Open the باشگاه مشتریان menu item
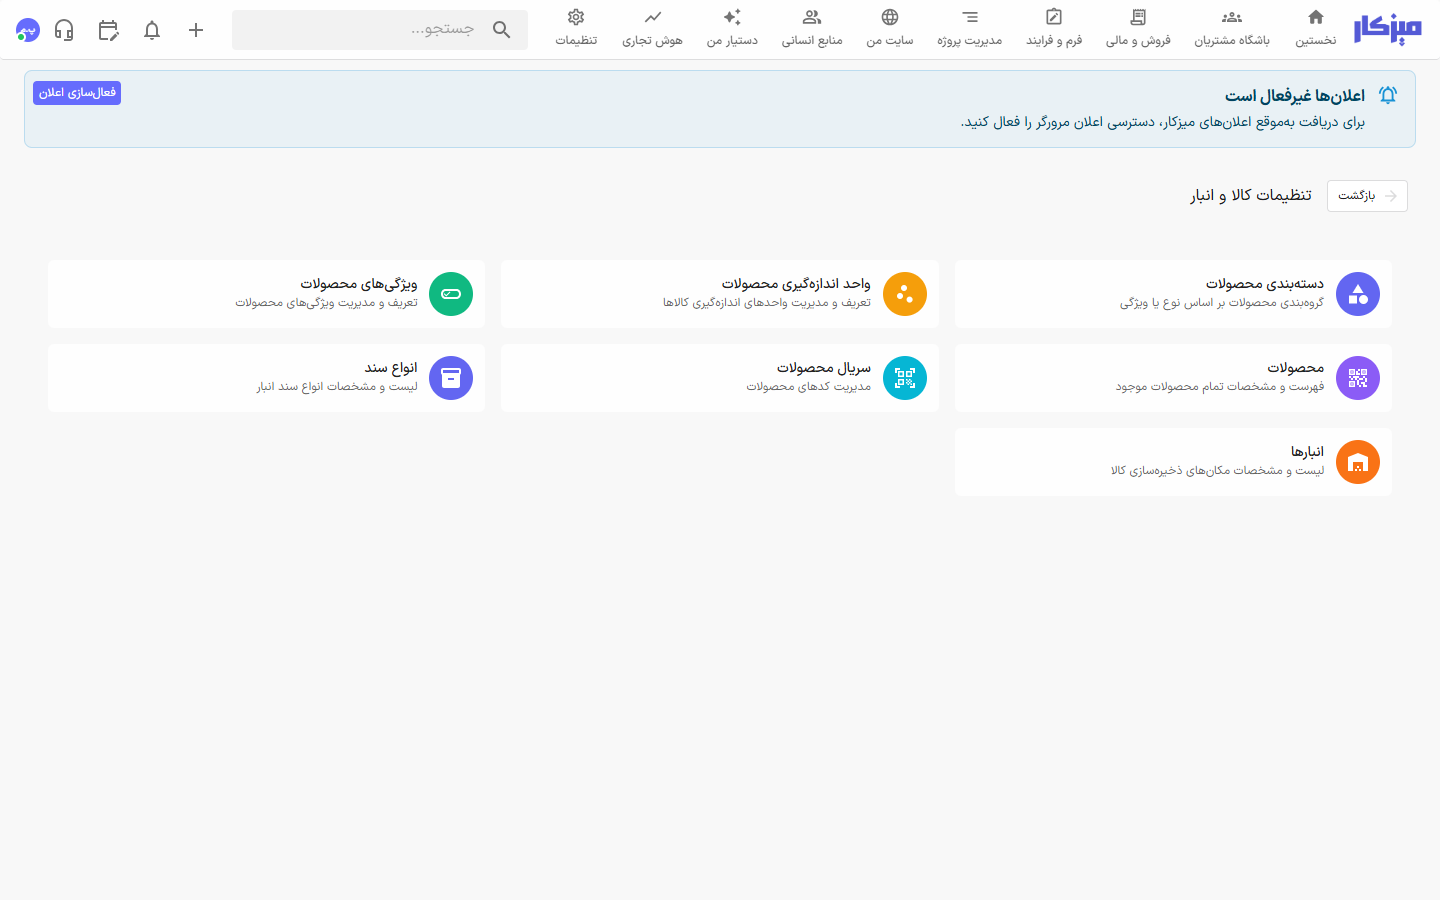 (x=1232, y=29)
